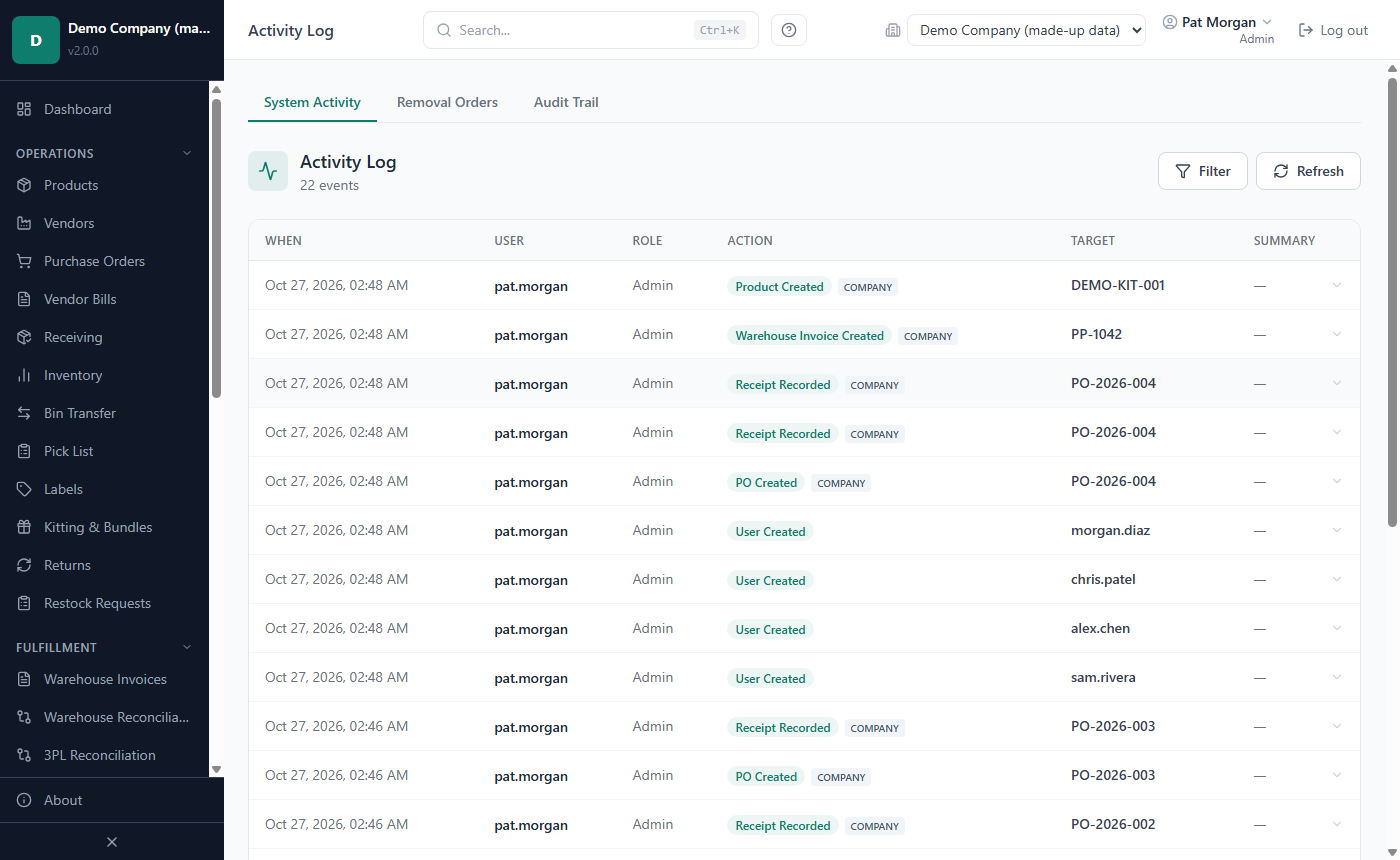Image resolution: width=1400 pixels, height=860 pixels.
Task: Click the green D company logo
Action: pos(36,40)
